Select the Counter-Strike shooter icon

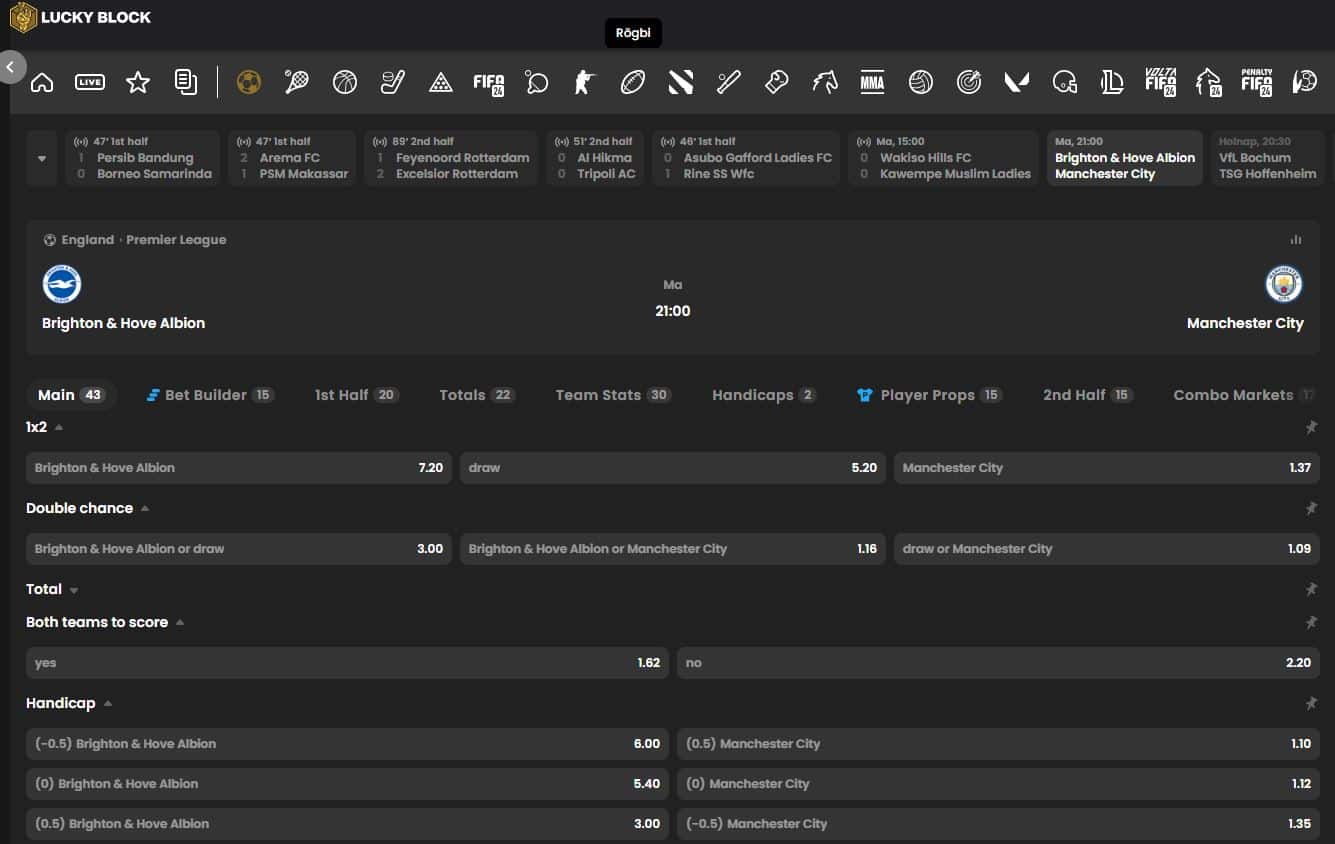585,82
